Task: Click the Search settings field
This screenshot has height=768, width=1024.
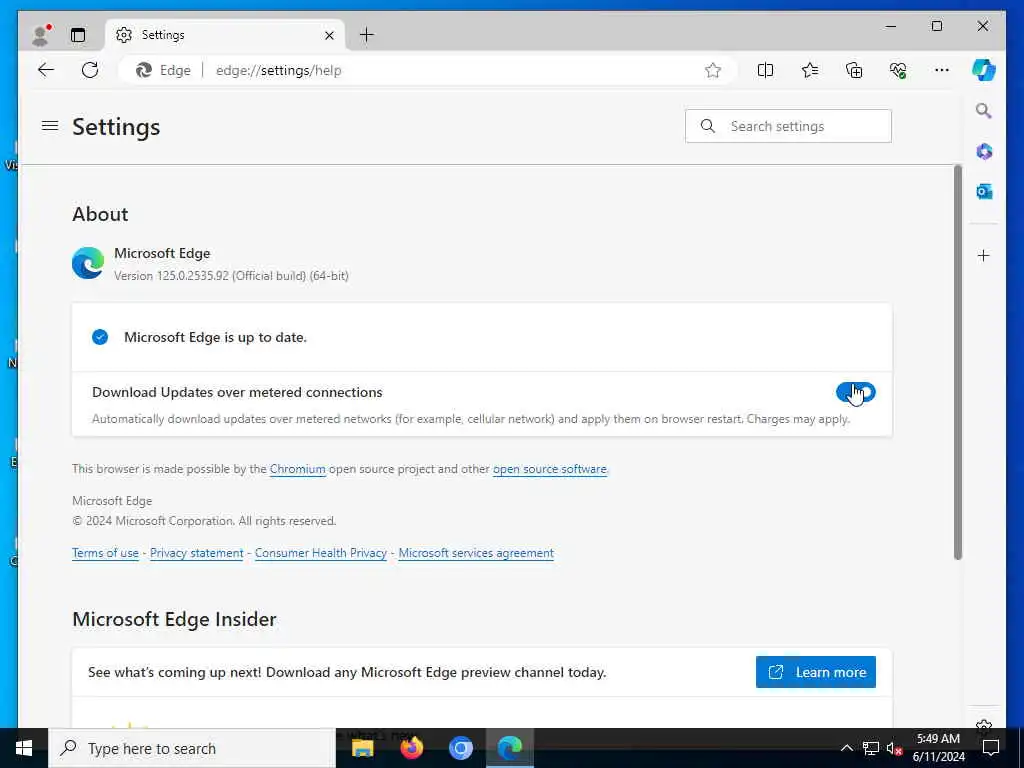Action: tap(788, 126)
